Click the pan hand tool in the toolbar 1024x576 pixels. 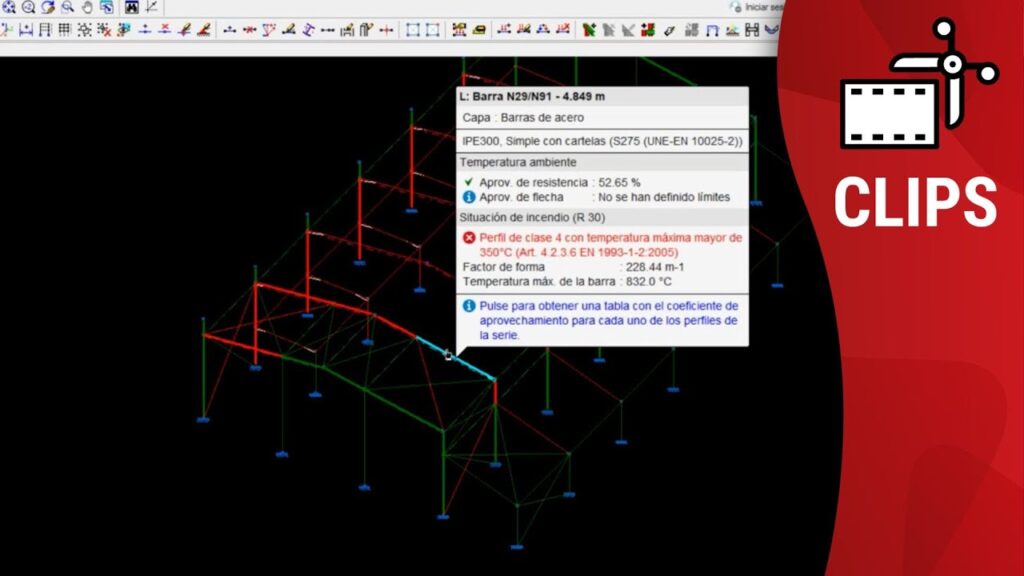click(x=88, y=7)
